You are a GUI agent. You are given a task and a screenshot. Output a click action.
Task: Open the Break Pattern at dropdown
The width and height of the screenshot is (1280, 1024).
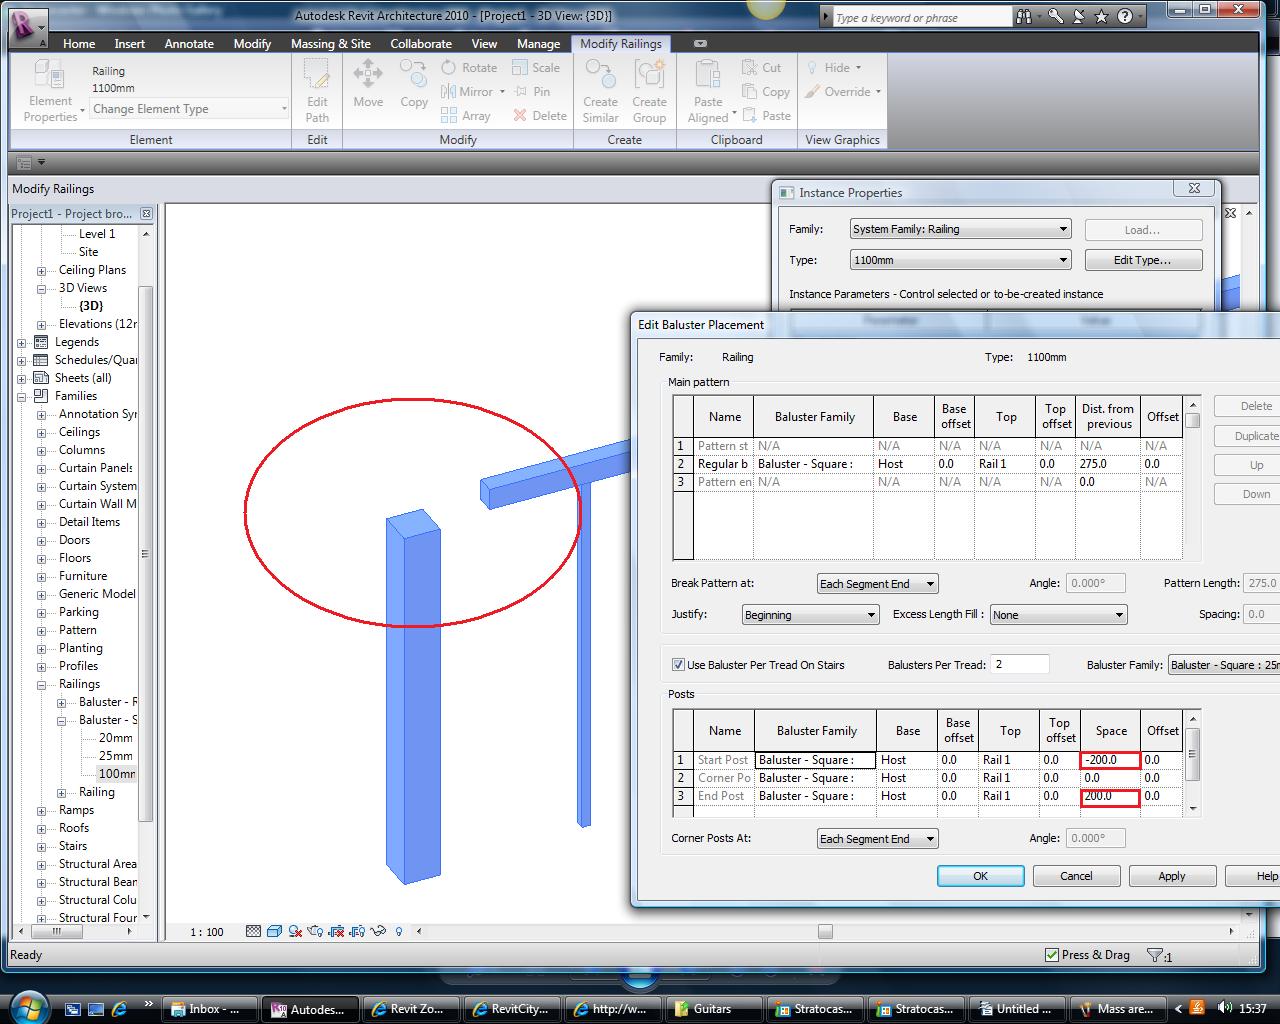point(877,584)
